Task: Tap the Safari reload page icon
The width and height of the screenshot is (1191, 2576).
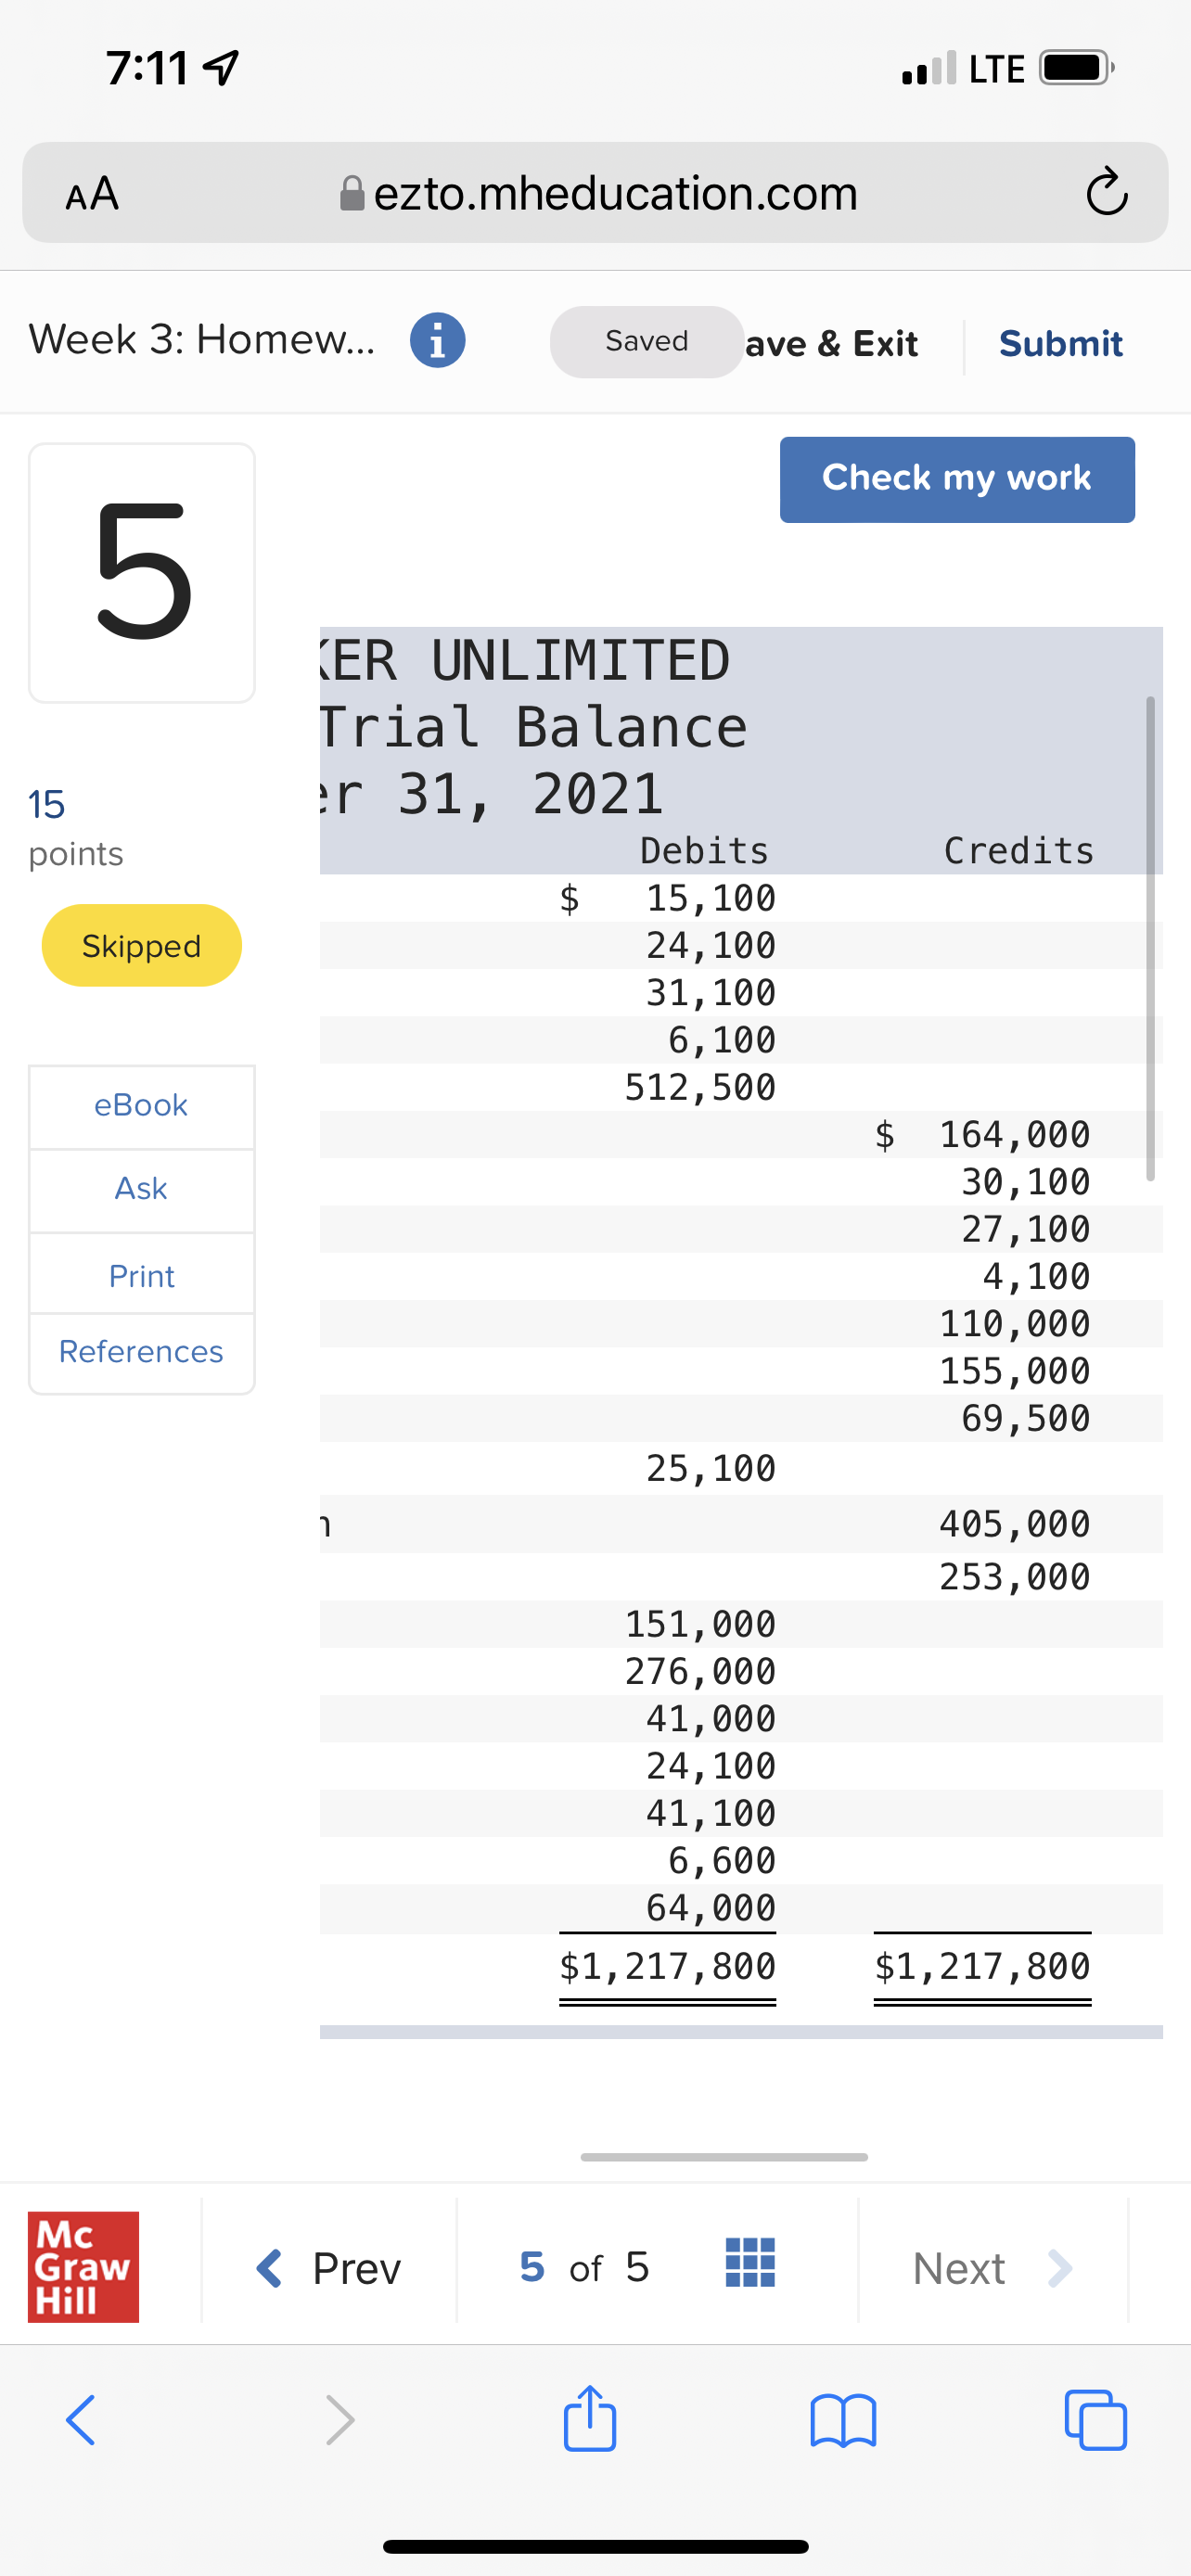Action: point(1106,192)
